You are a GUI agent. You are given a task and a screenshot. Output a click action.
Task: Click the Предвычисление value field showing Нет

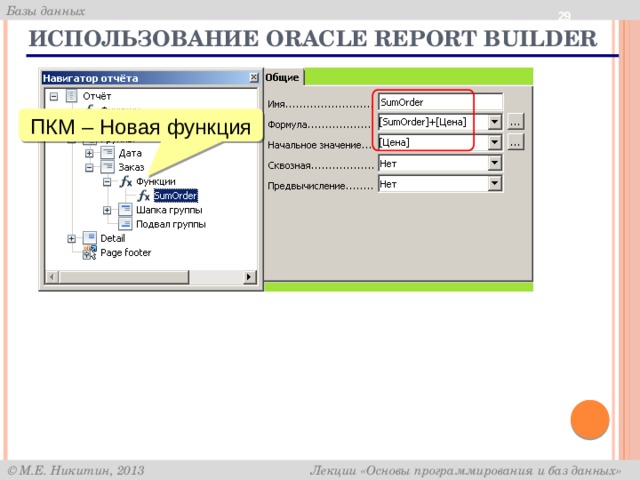point(433,184)
